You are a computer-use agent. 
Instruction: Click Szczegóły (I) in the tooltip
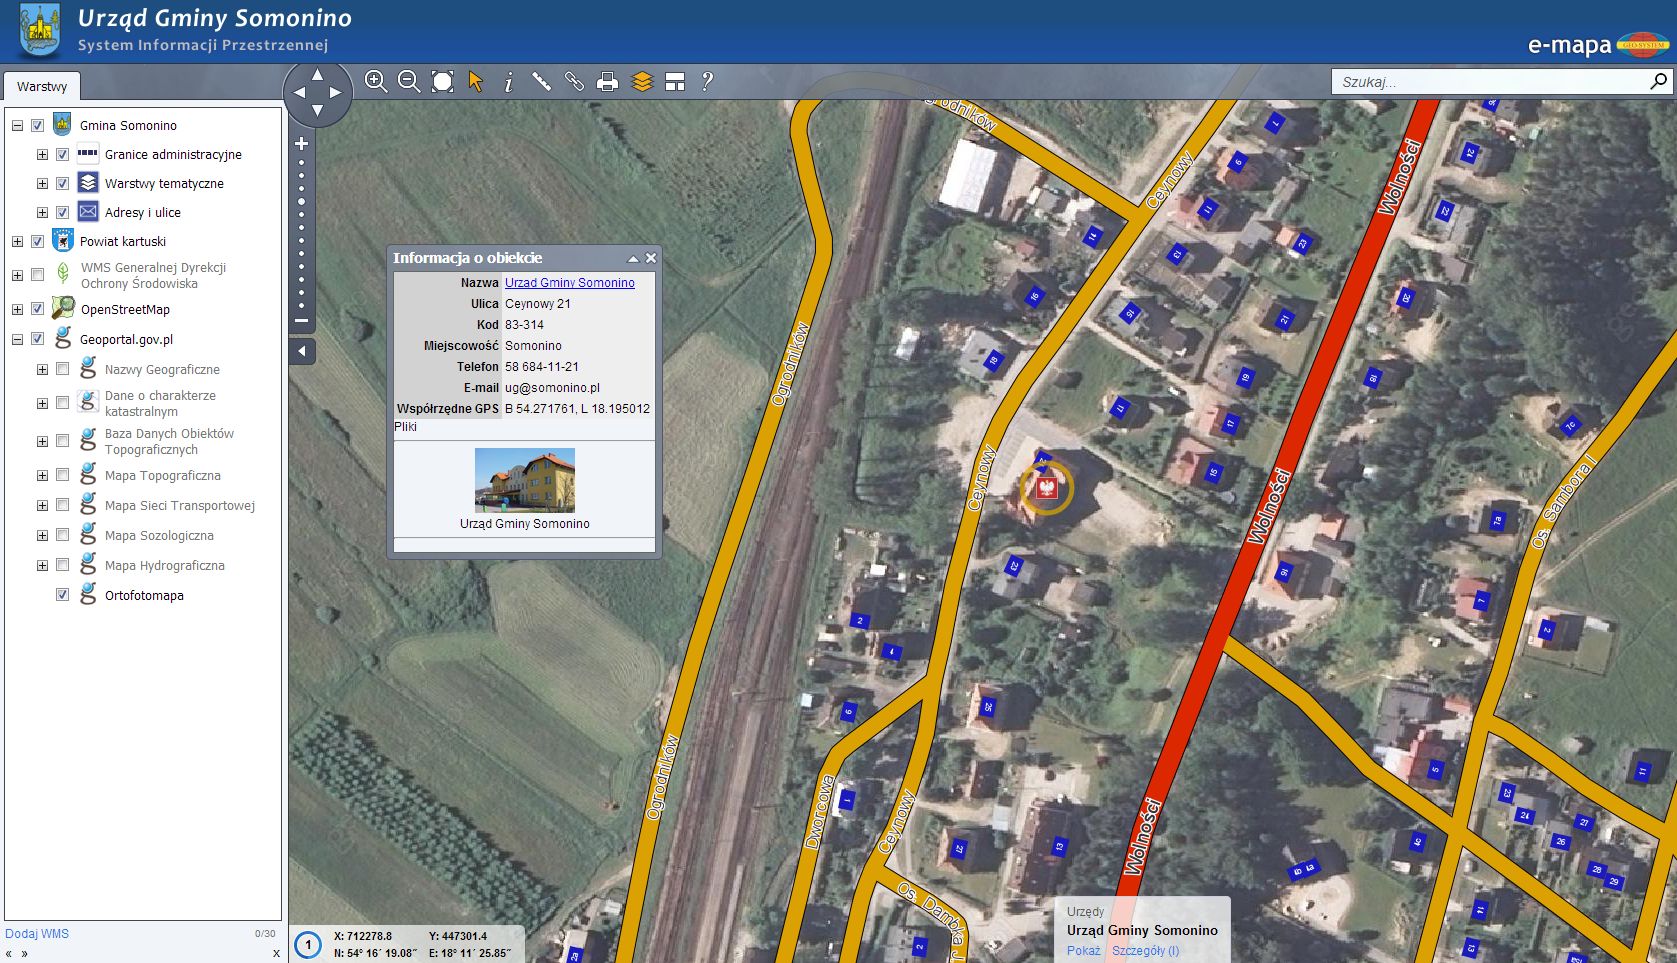(x=1145, y=951)
